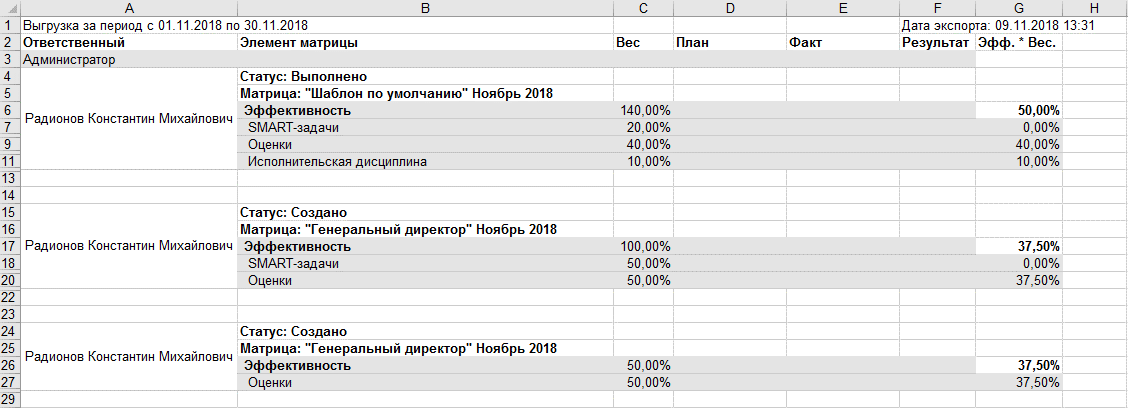The width and height of the screenshot is (1128, 408).
Task: Click the 'Эфф. * Вес.' header cell
Action: [x=1017, y=43]
